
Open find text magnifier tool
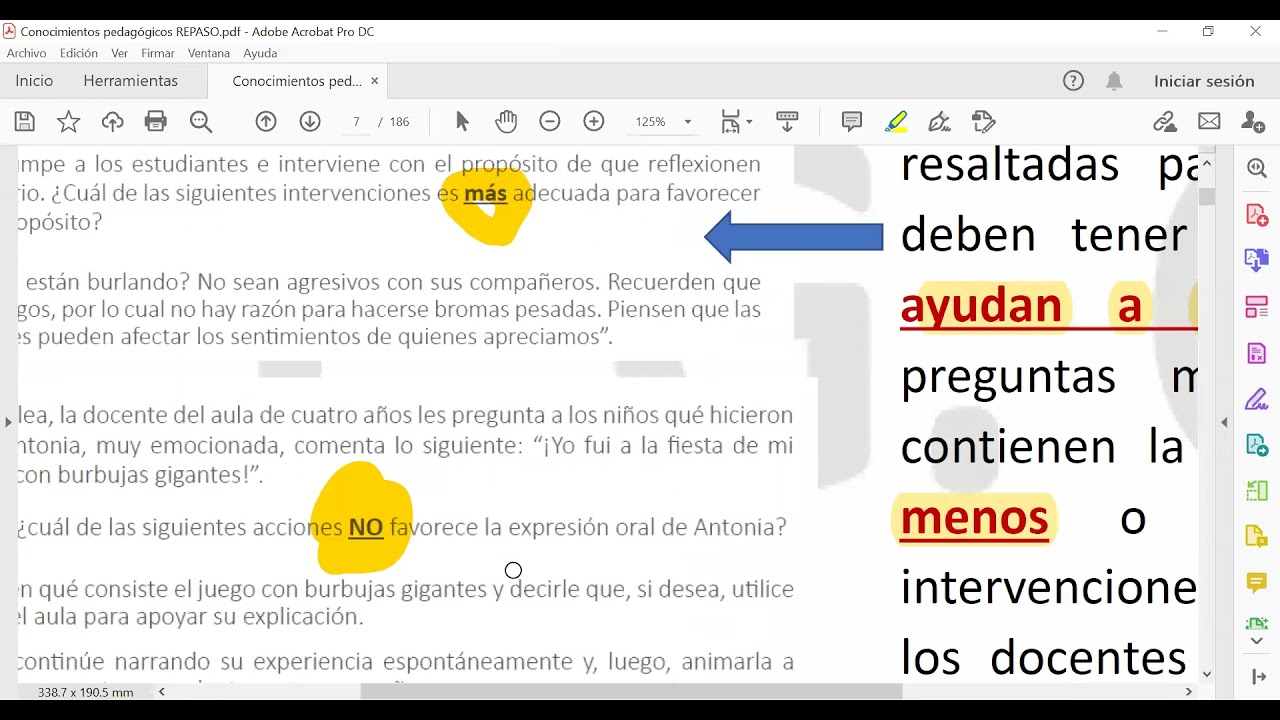pyautogui.click(x=201, y=122)
